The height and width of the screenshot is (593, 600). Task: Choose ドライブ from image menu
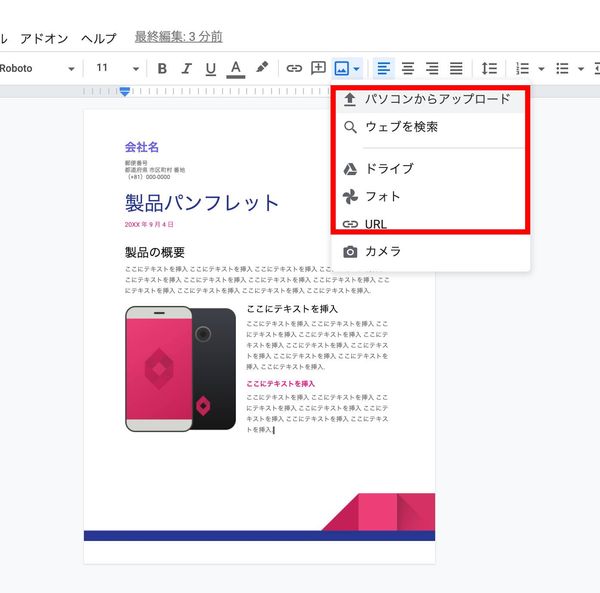[430, 169]
